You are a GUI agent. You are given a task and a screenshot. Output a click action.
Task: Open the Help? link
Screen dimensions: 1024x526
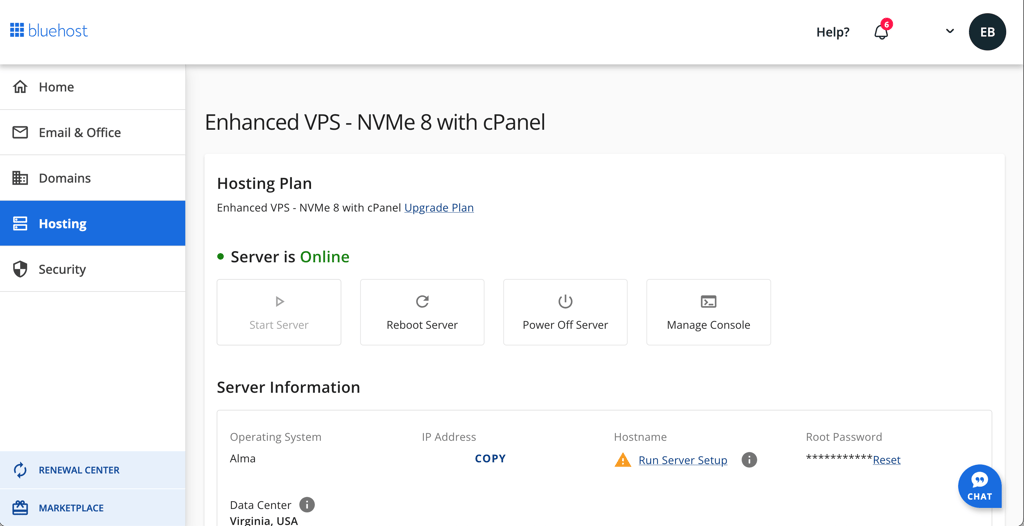[833, 32]
